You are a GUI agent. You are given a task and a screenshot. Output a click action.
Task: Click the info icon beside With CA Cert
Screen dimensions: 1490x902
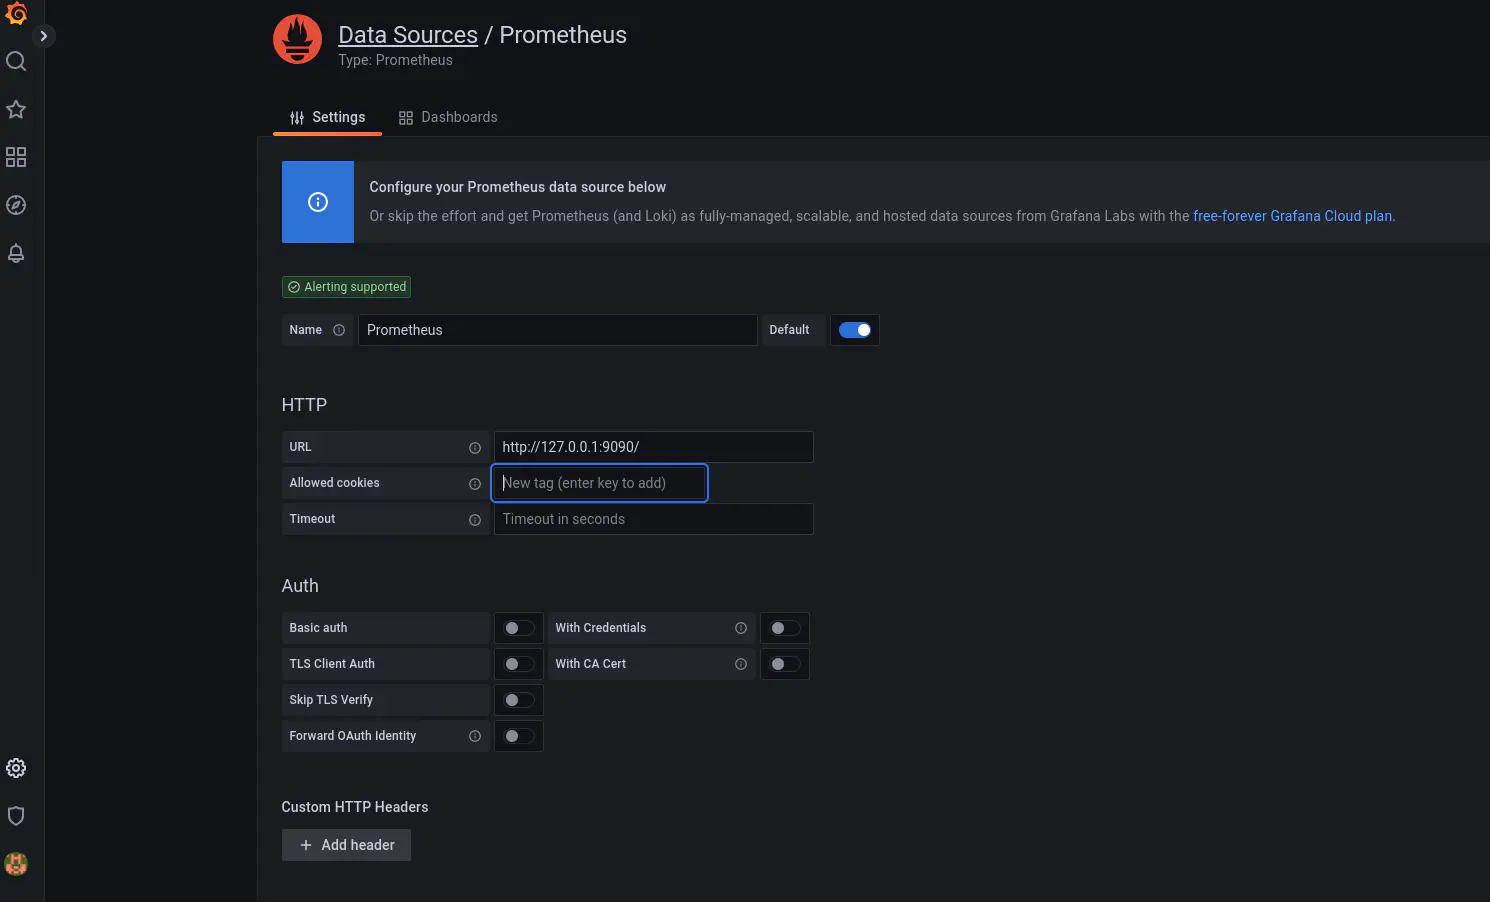point(741,664)
